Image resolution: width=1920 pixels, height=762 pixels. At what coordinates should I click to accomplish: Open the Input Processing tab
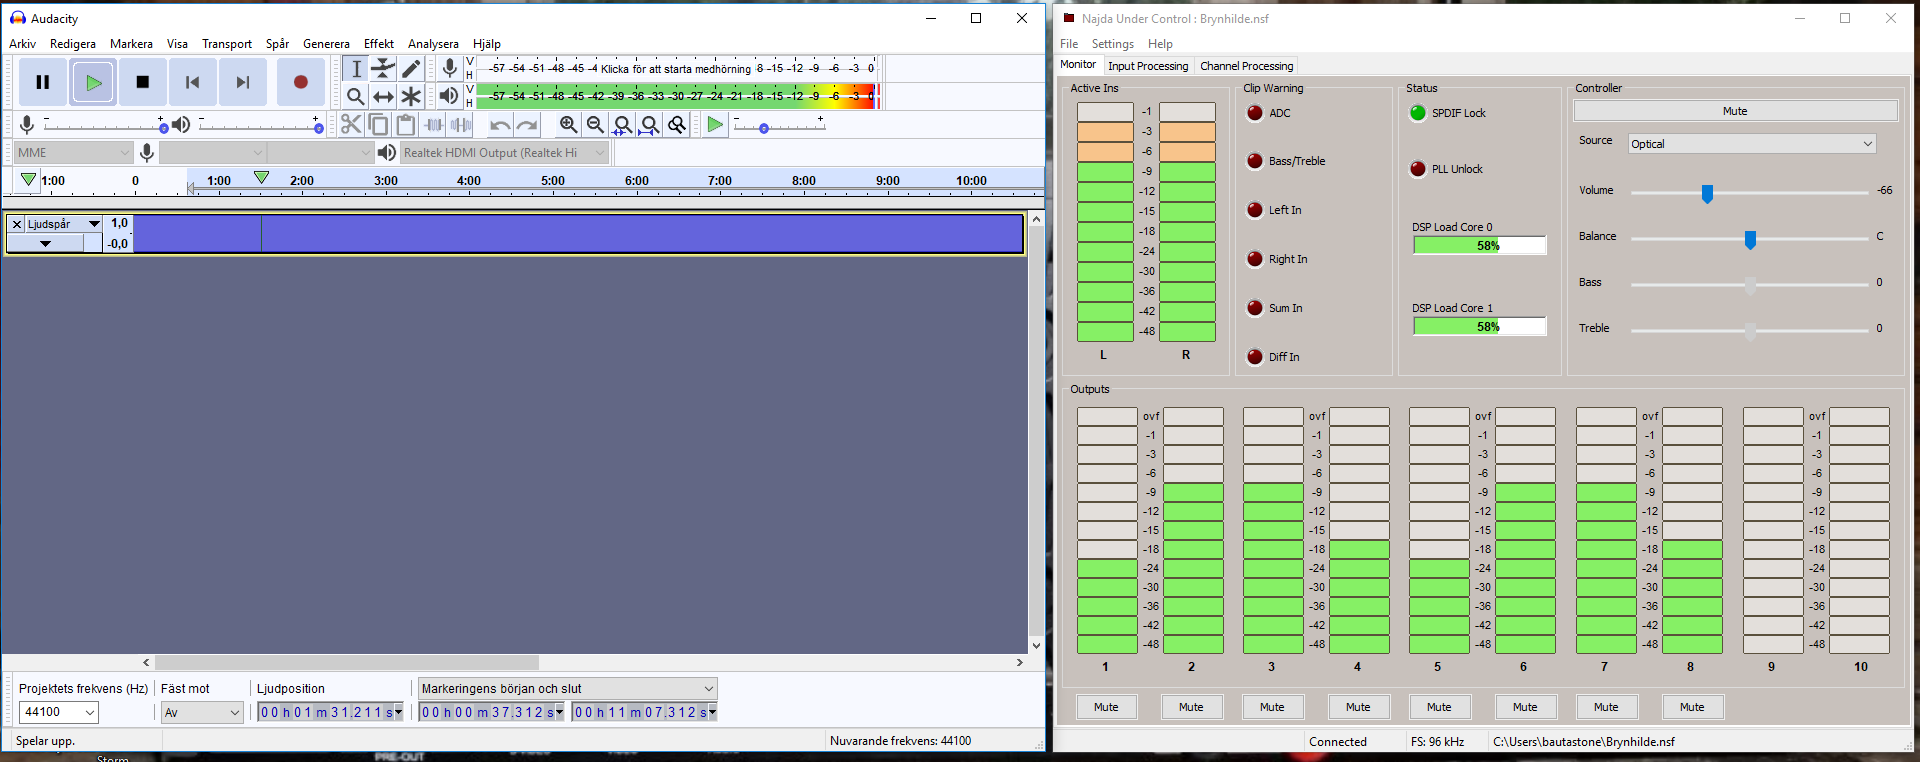click(x=1147, y=66)
